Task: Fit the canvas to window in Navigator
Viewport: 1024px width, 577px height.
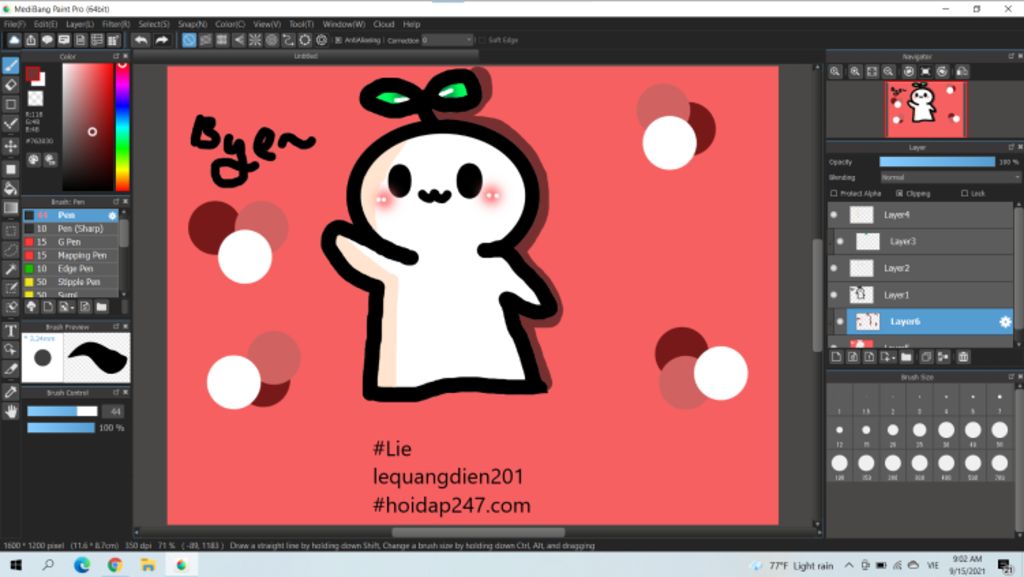Action: click(x=872, y=72)
